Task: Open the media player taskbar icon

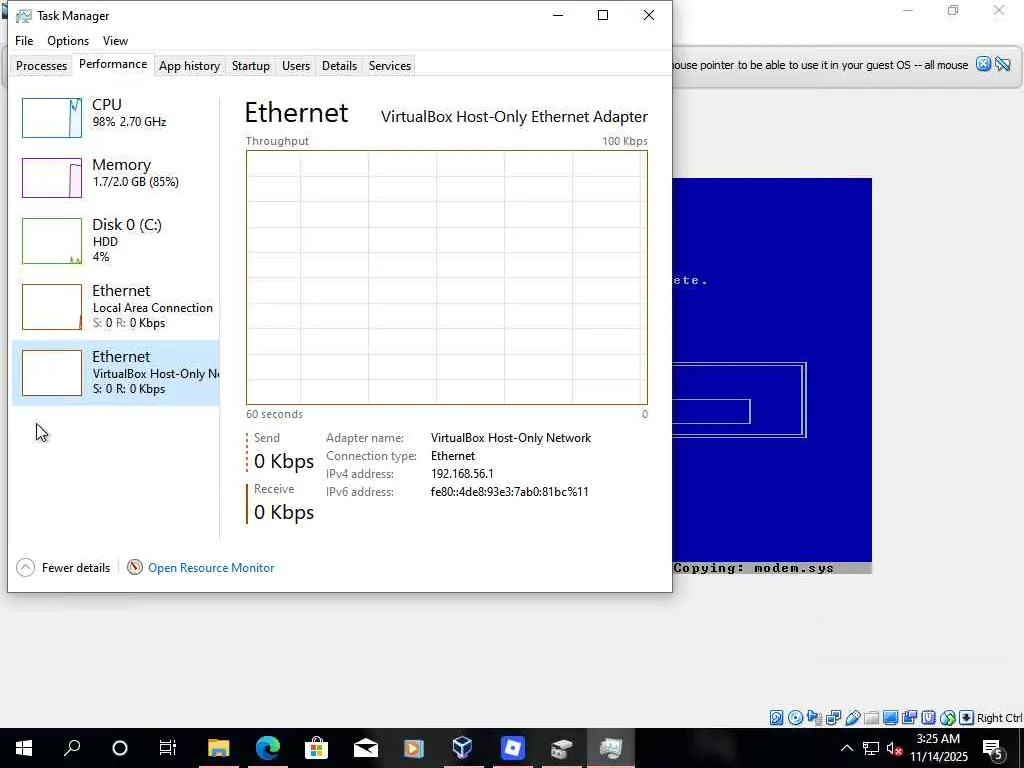Action: [414, 748]
